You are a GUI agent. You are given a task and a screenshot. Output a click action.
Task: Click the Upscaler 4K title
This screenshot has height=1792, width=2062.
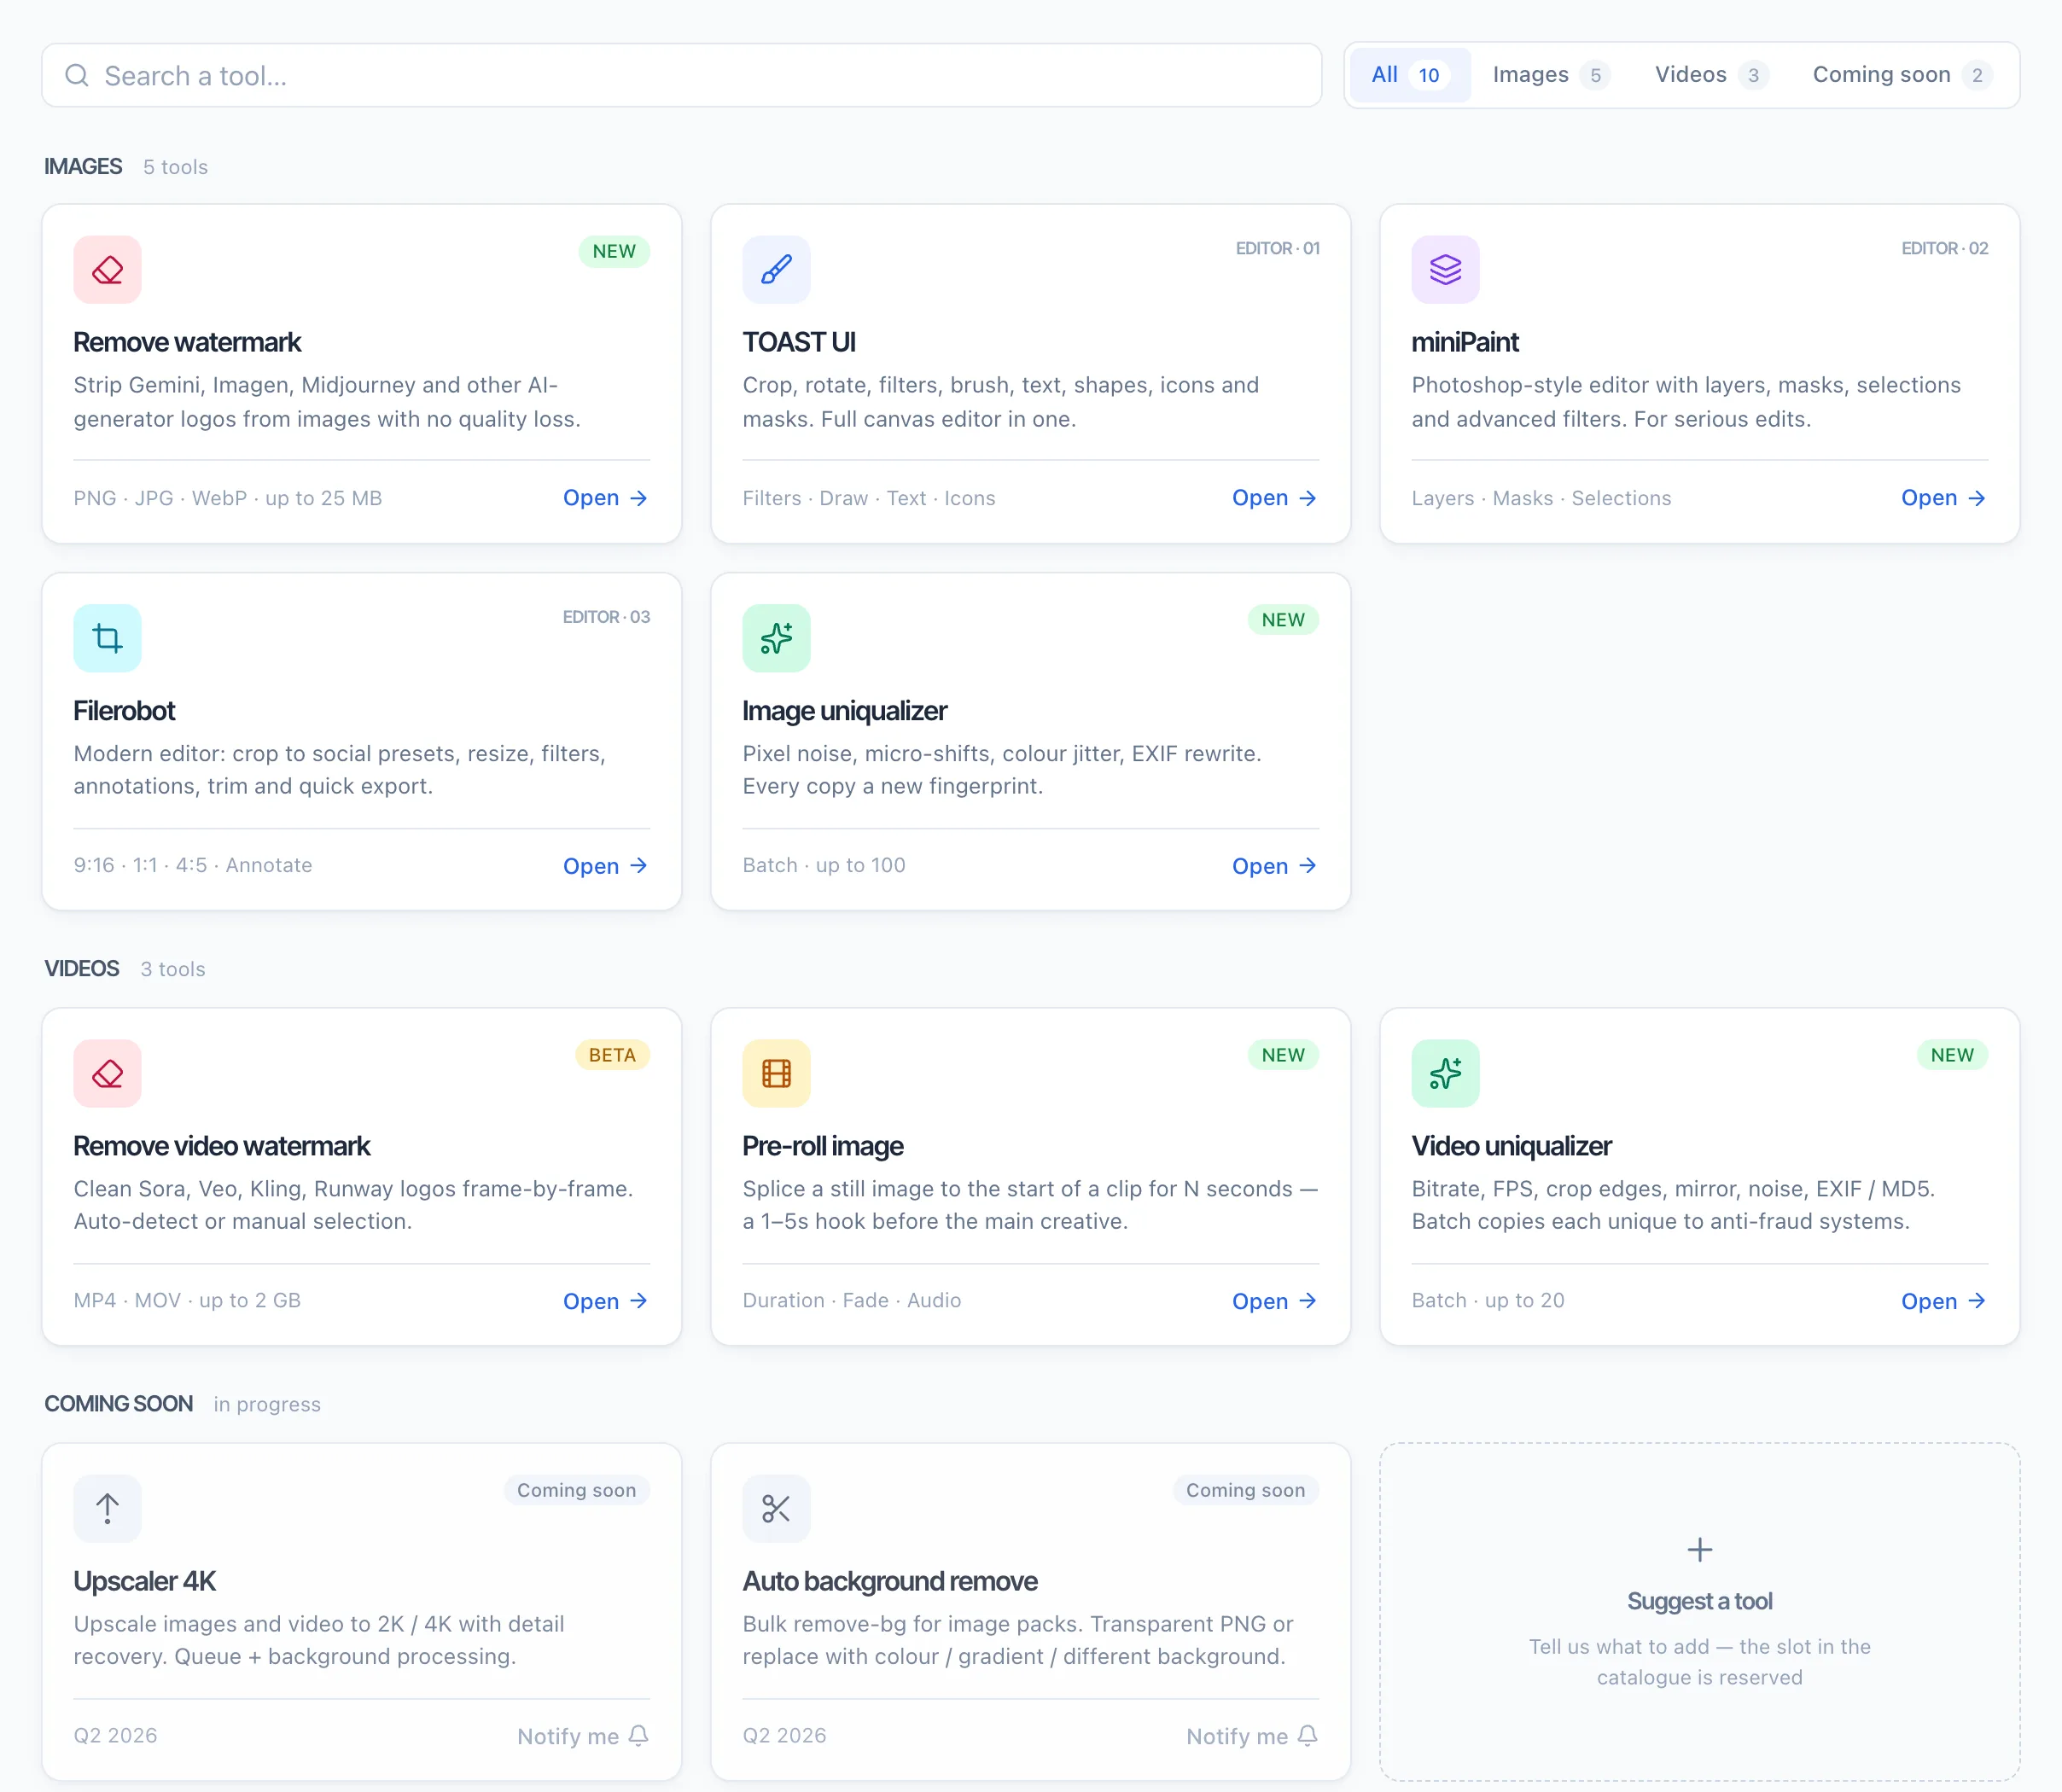tap(145, 1581)
